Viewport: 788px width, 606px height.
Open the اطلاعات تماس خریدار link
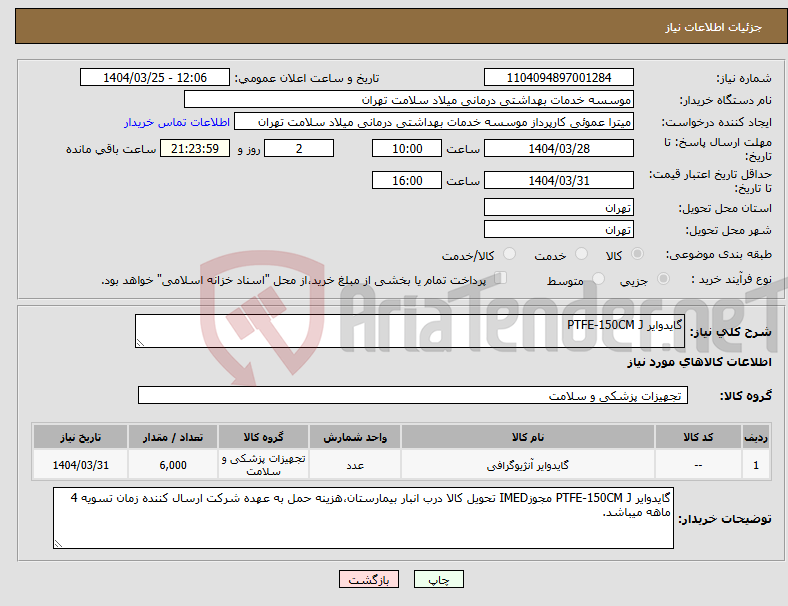pos(177,122)
